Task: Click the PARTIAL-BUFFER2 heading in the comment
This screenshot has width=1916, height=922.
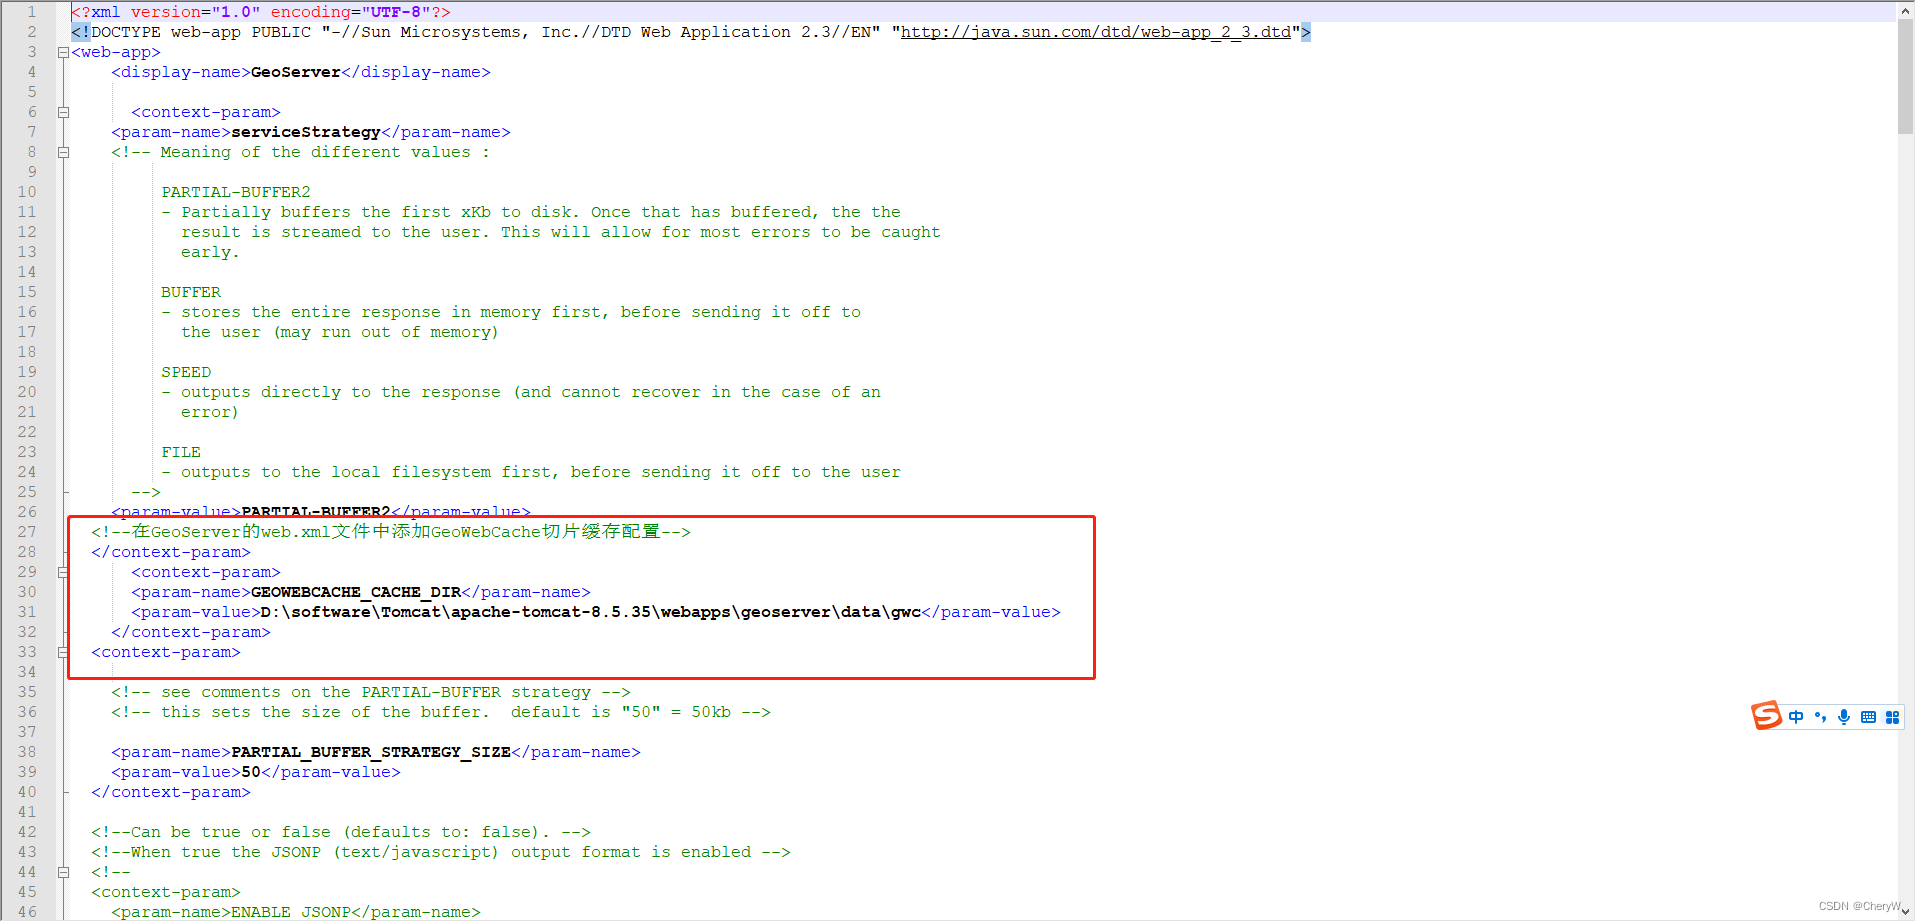Action: pyautogui.click(x=236, y=192)
